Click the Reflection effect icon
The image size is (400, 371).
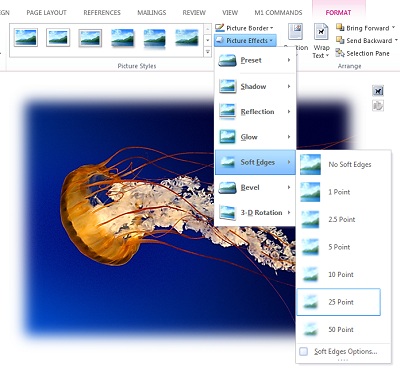click(x=227, y=112)
